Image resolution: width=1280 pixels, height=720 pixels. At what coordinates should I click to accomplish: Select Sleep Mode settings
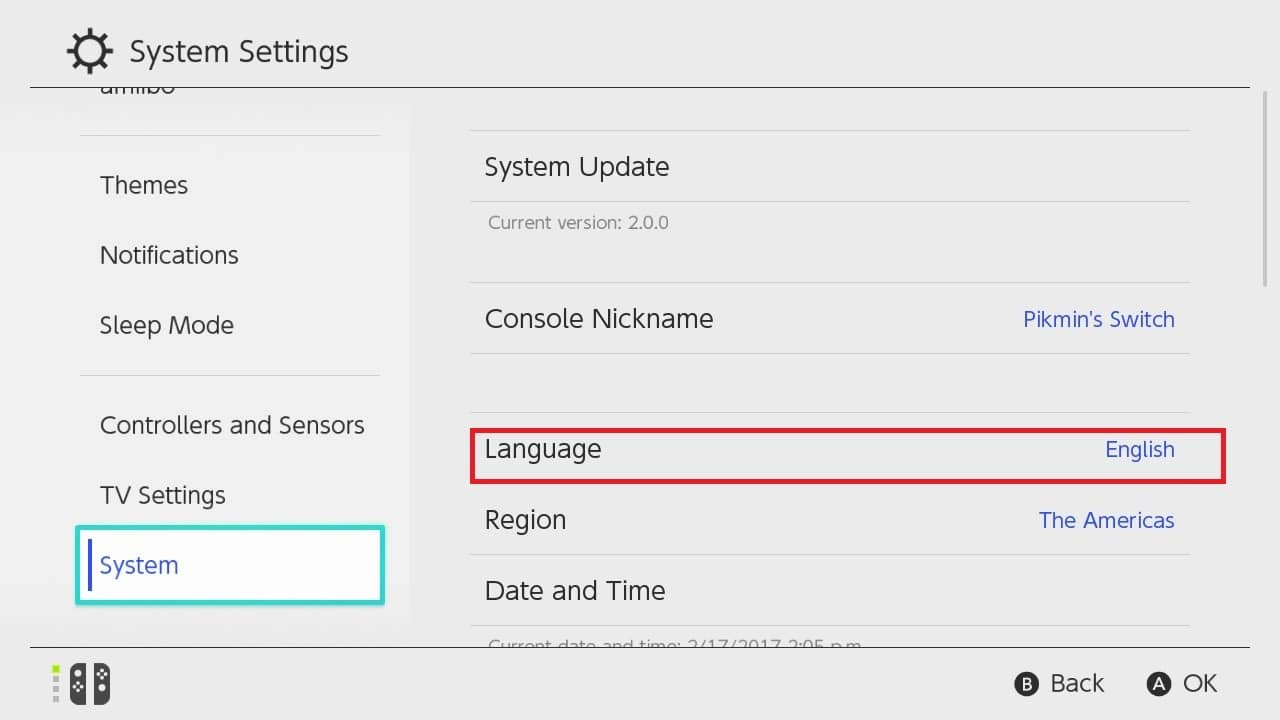[x=167, y=325]
